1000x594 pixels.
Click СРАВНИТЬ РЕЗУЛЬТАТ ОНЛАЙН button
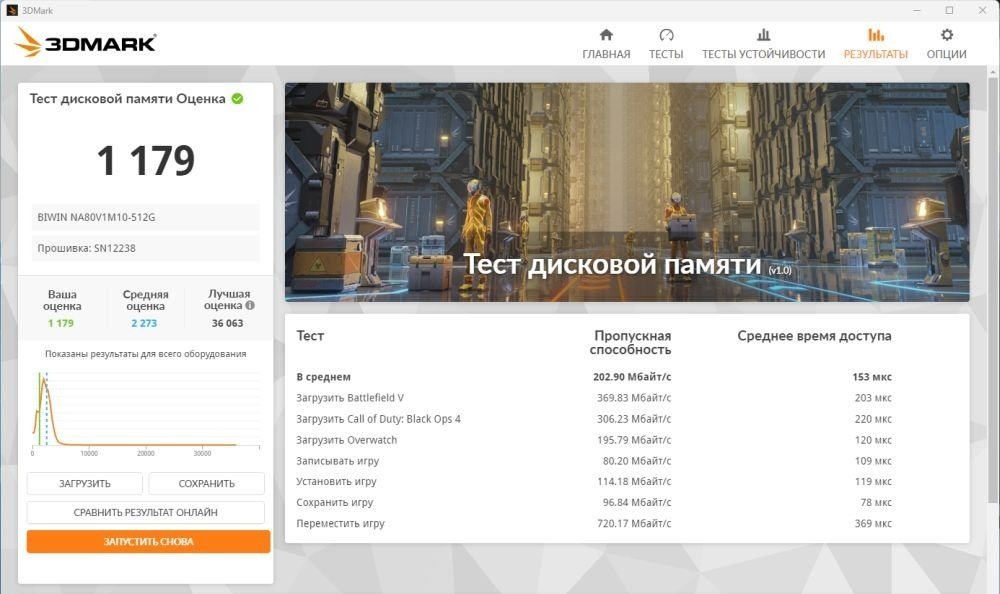145,512
